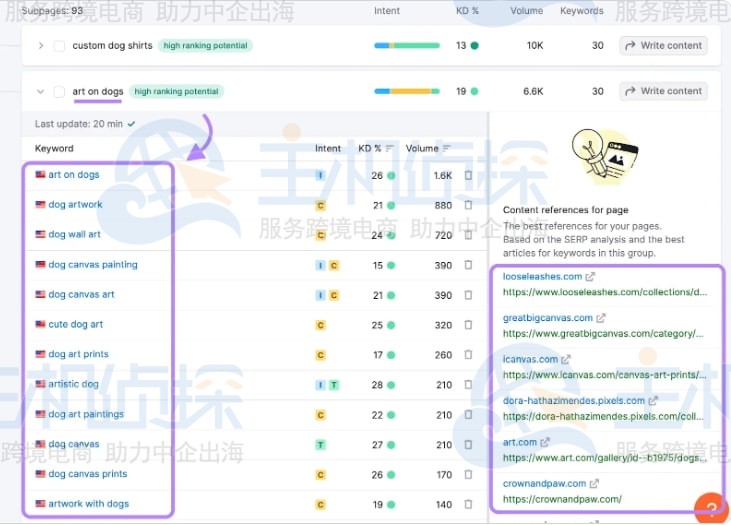Viewport: 731px width, 525px height.
Task: Open the art.com gallery URL
Action: [605, 458]
